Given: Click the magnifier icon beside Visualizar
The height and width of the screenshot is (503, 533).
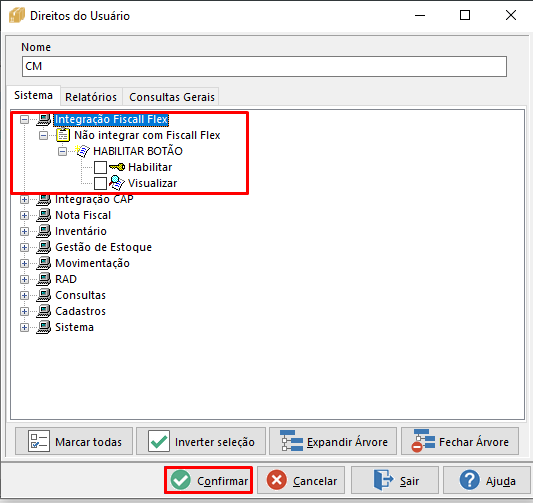Looking at the screenshot, I should (117, 183).
